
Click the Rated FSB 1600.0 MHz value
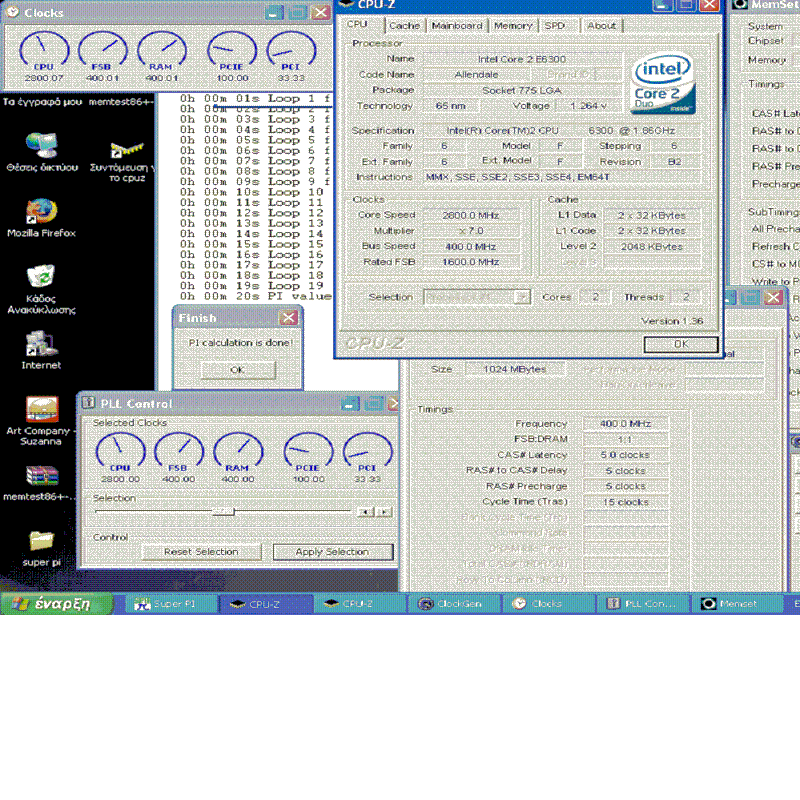[471, 262]
